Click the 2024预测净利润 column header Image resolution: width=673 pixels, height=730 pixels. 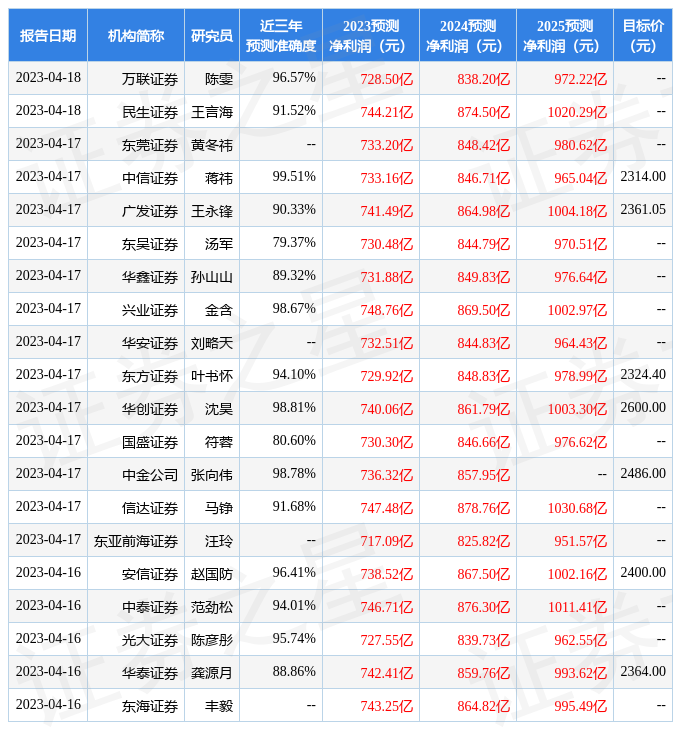468,35
